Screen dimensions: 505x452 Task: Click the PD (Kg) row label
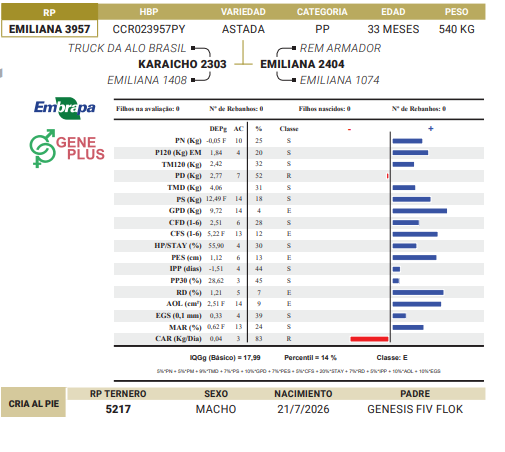pyautogui.click(x=188, y=176)
